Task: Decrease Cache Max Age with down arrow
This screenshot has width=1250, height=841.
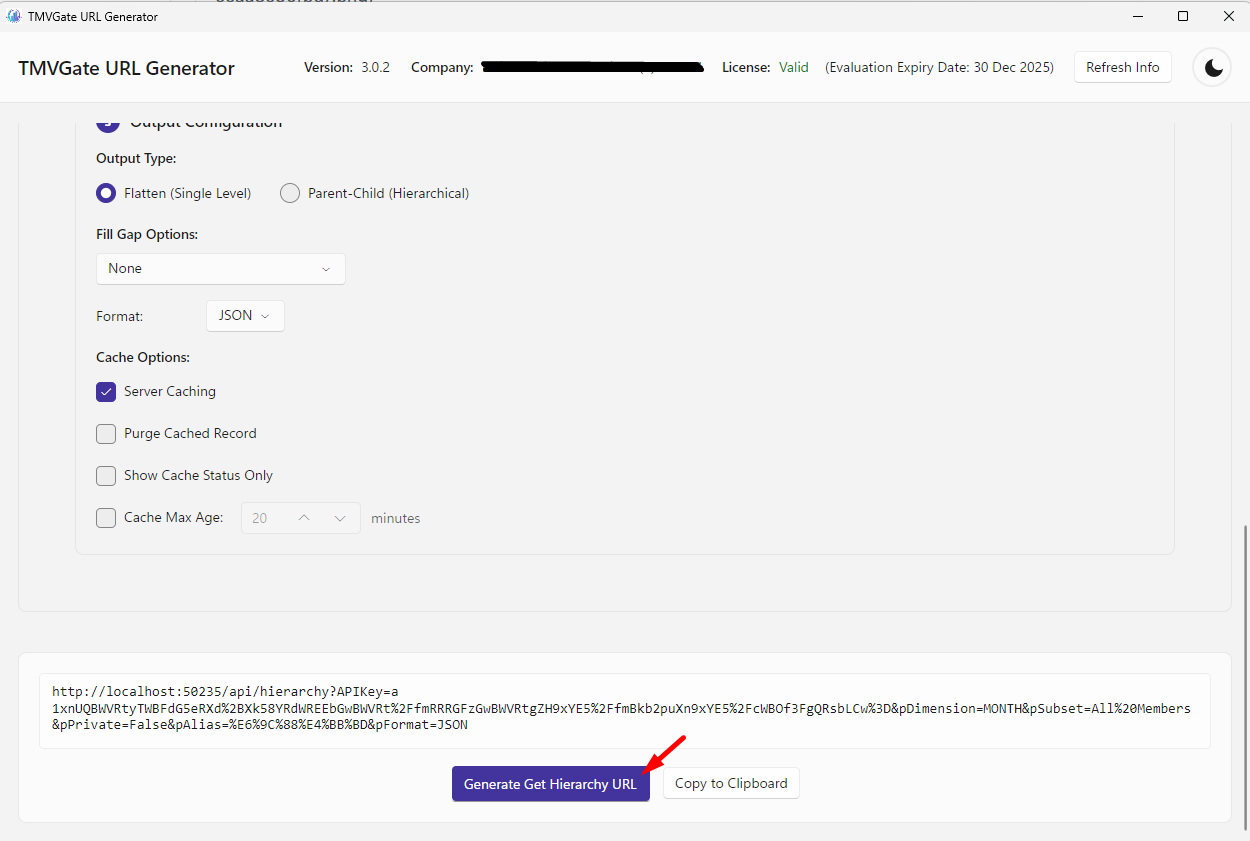Action: [x=340, y=518]
